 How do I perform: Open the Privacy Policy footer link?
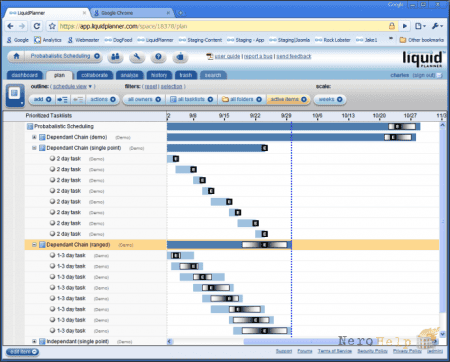coord(407,351)
